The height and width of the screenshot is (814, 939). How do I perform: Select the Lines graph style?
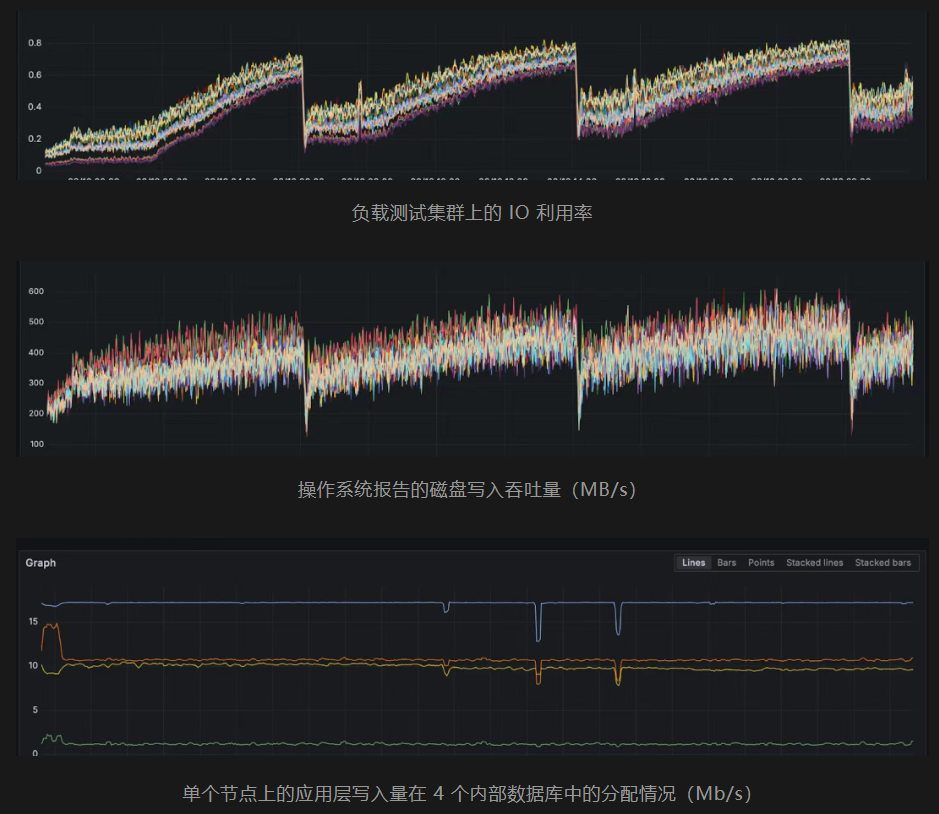[693, 563]
